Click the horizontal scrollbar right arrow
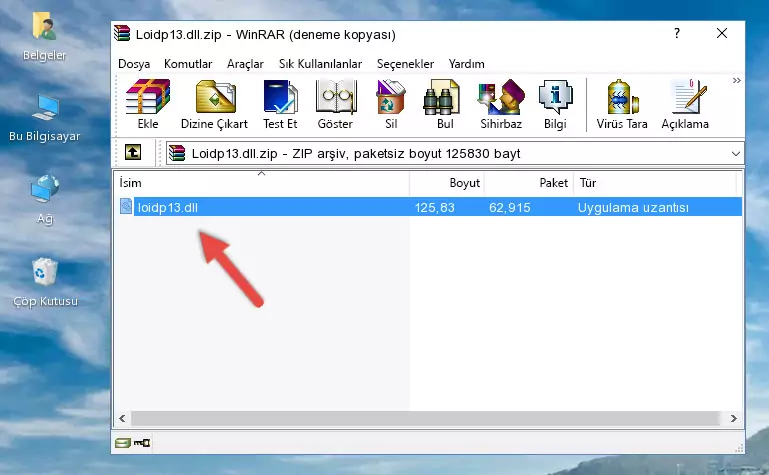Viewport: 769px width, 475px height. click(734, 419)
